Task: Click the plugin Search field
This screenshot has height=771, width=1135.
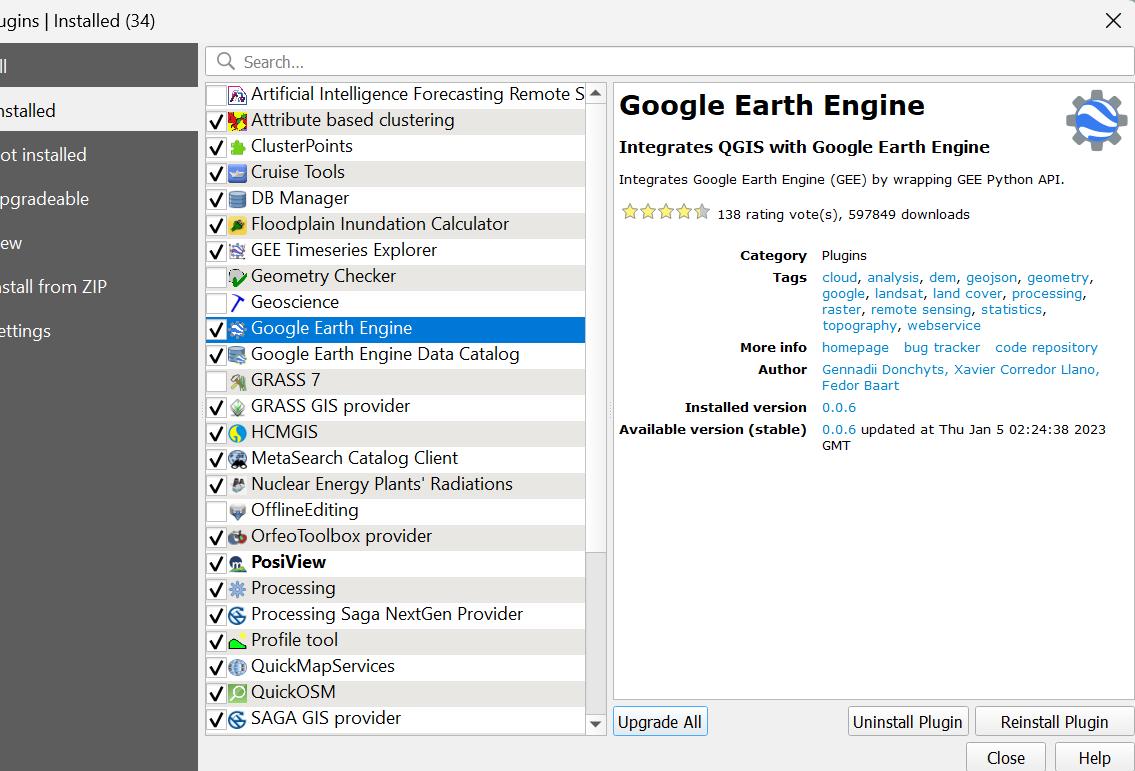Action: (670, 62)
